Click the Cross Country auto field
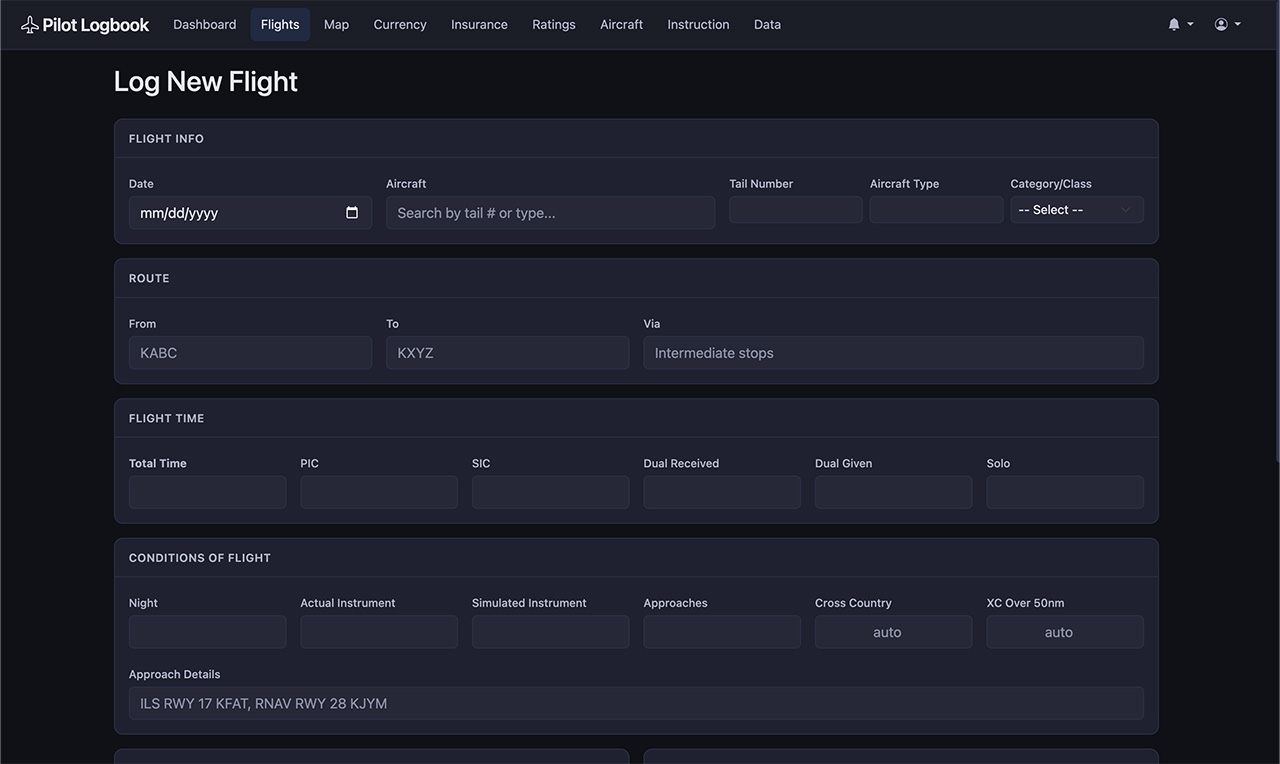 pos(893,631)
